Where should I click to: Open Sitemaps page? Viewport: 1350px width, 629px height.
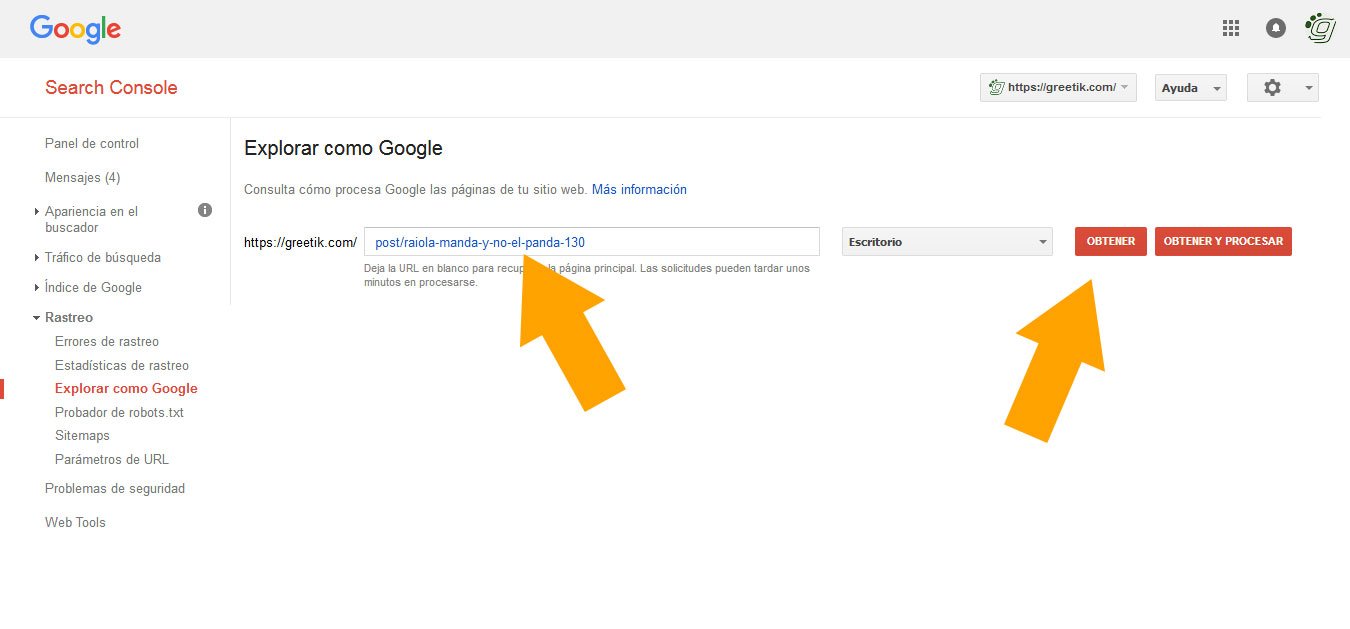pyautogui.click(x=82, y=435)
